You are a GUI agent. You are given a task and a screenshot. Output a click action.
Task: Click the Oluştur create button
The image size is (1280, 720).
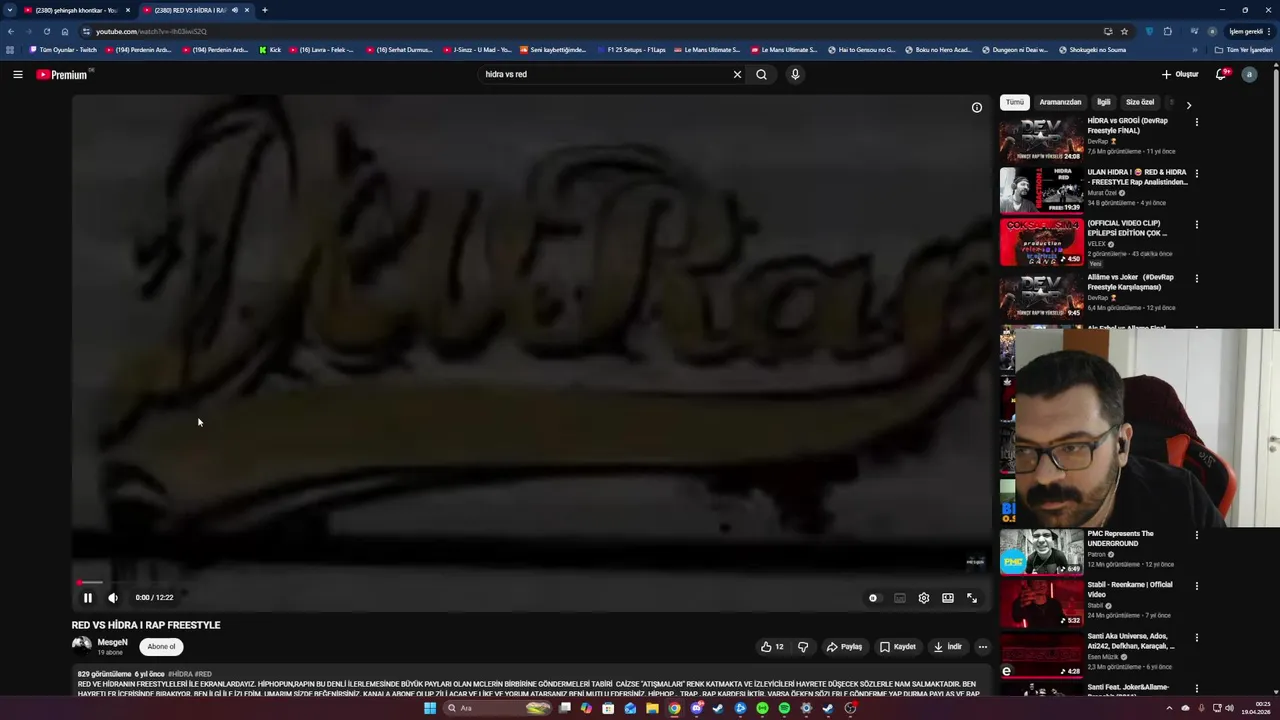click(1180, 74)
